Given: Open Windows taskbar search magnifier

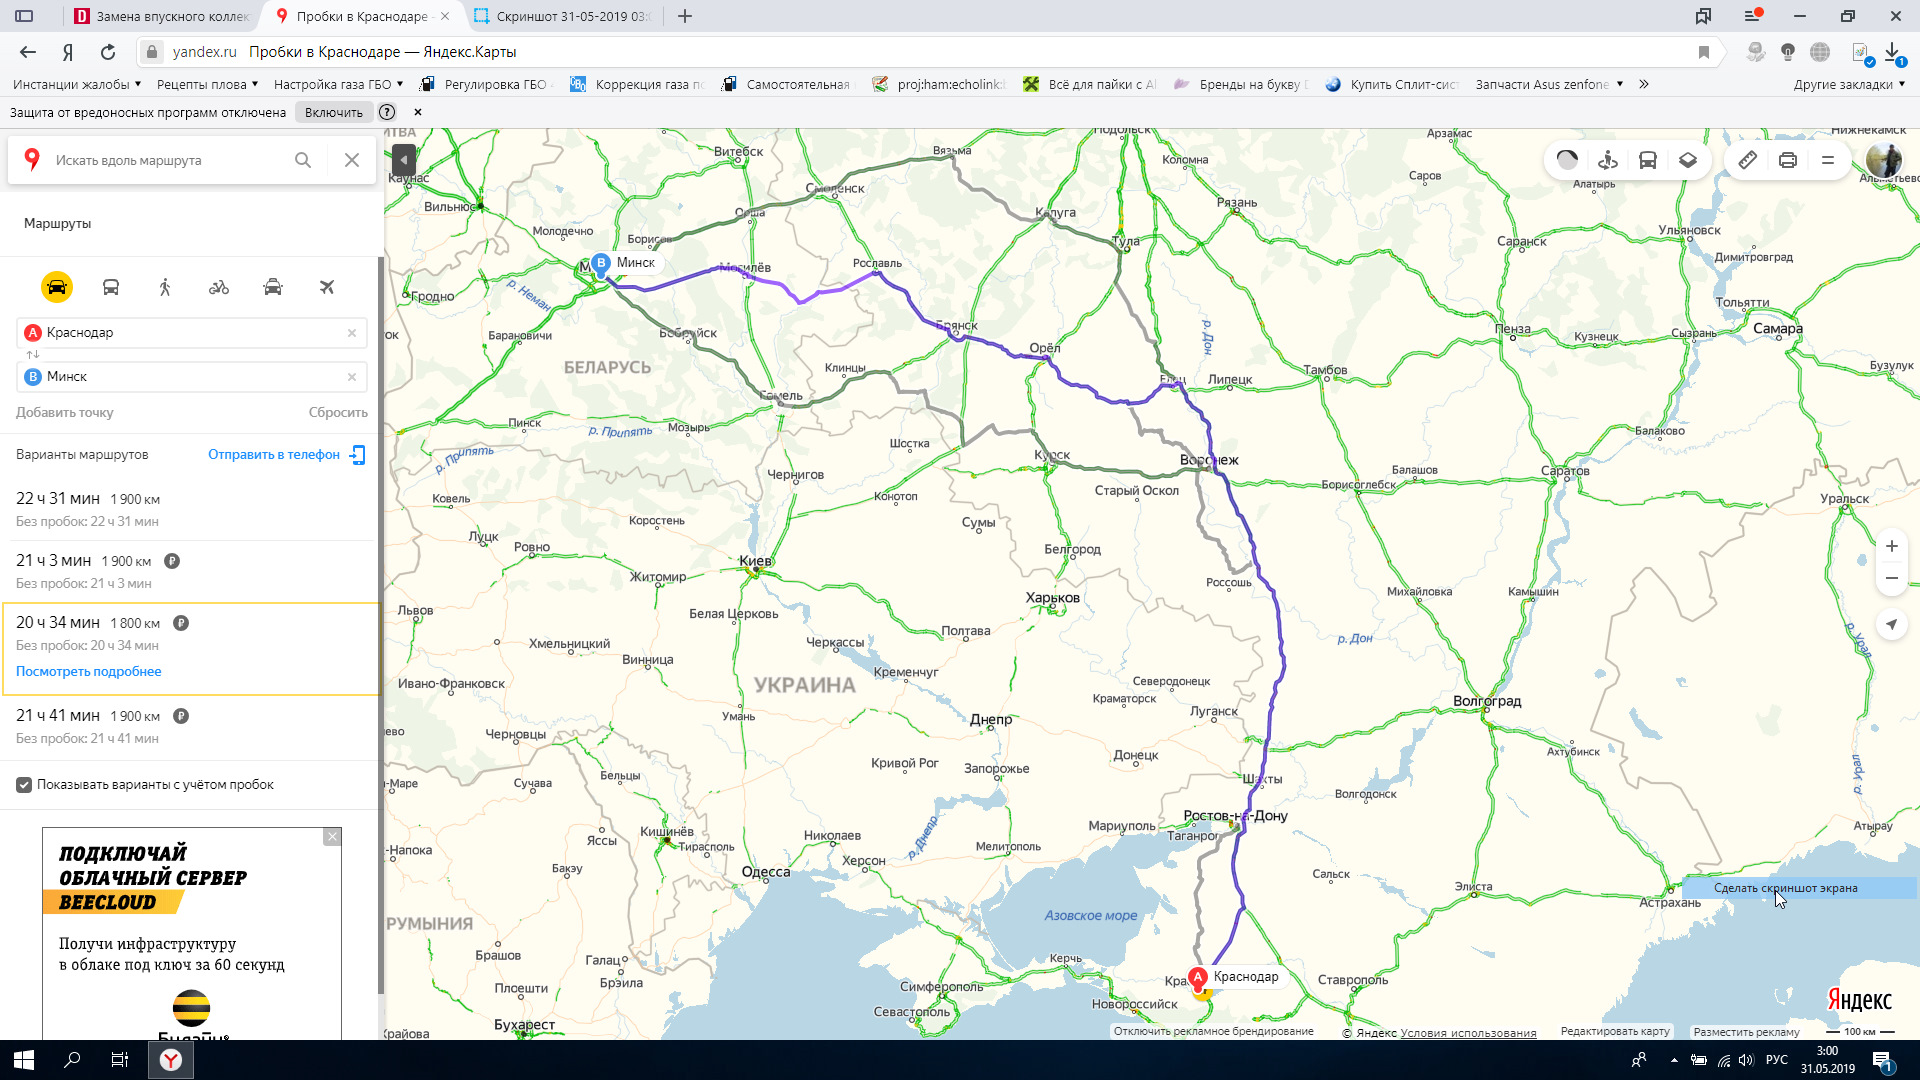Looking at the screenshot, I should [72, 1060].
